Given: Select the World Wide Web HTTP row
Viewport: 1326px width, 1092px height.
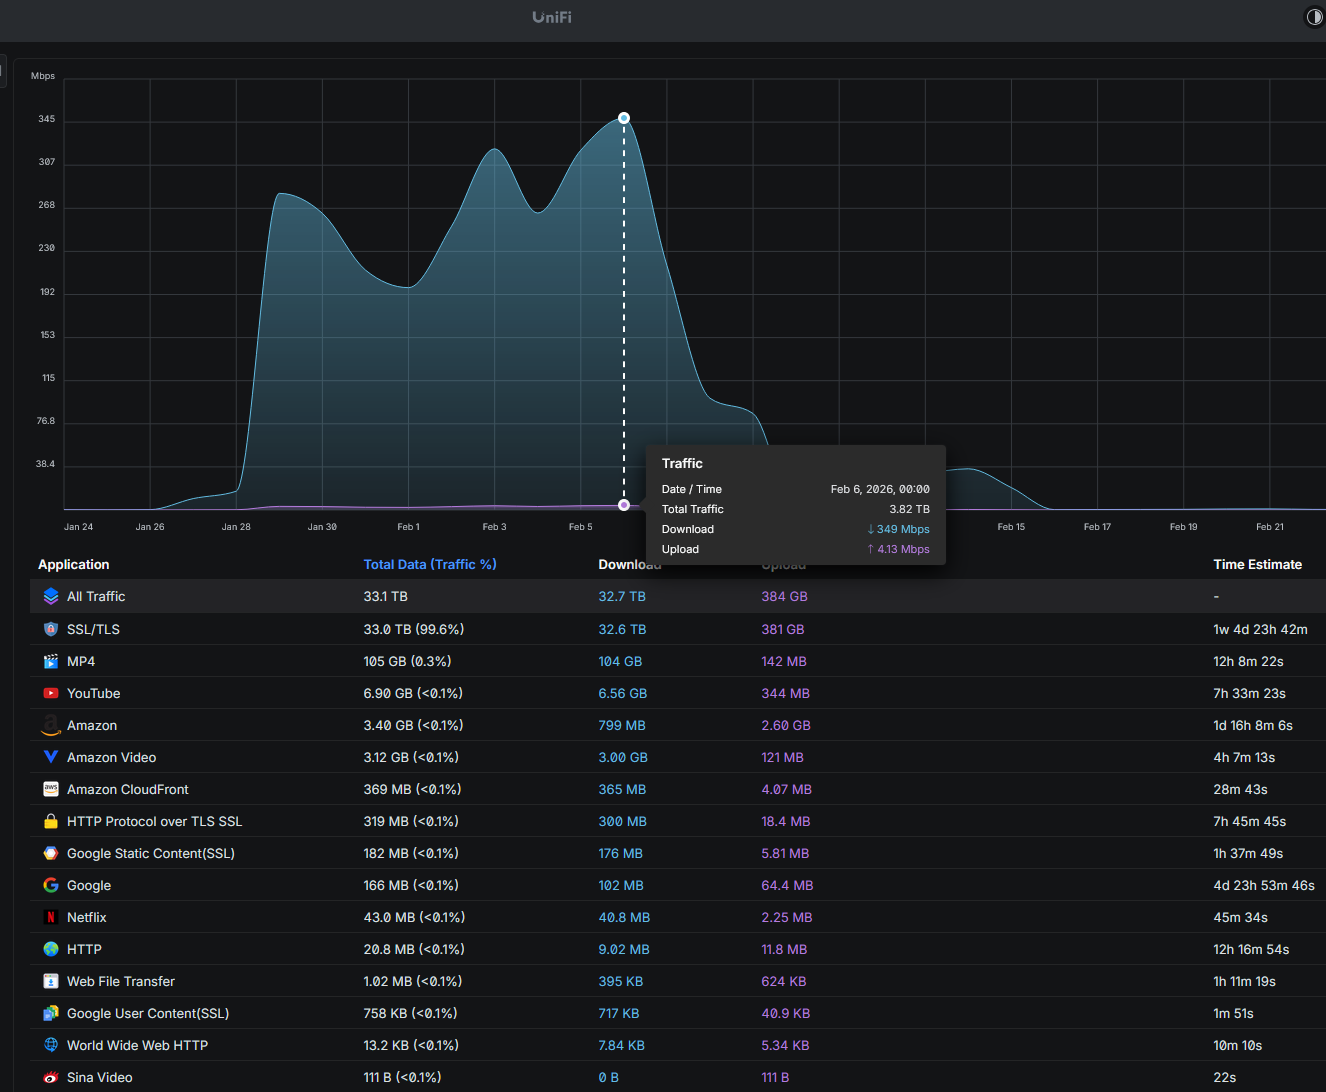Looking at the screenshot, I should coord(678,1045).
